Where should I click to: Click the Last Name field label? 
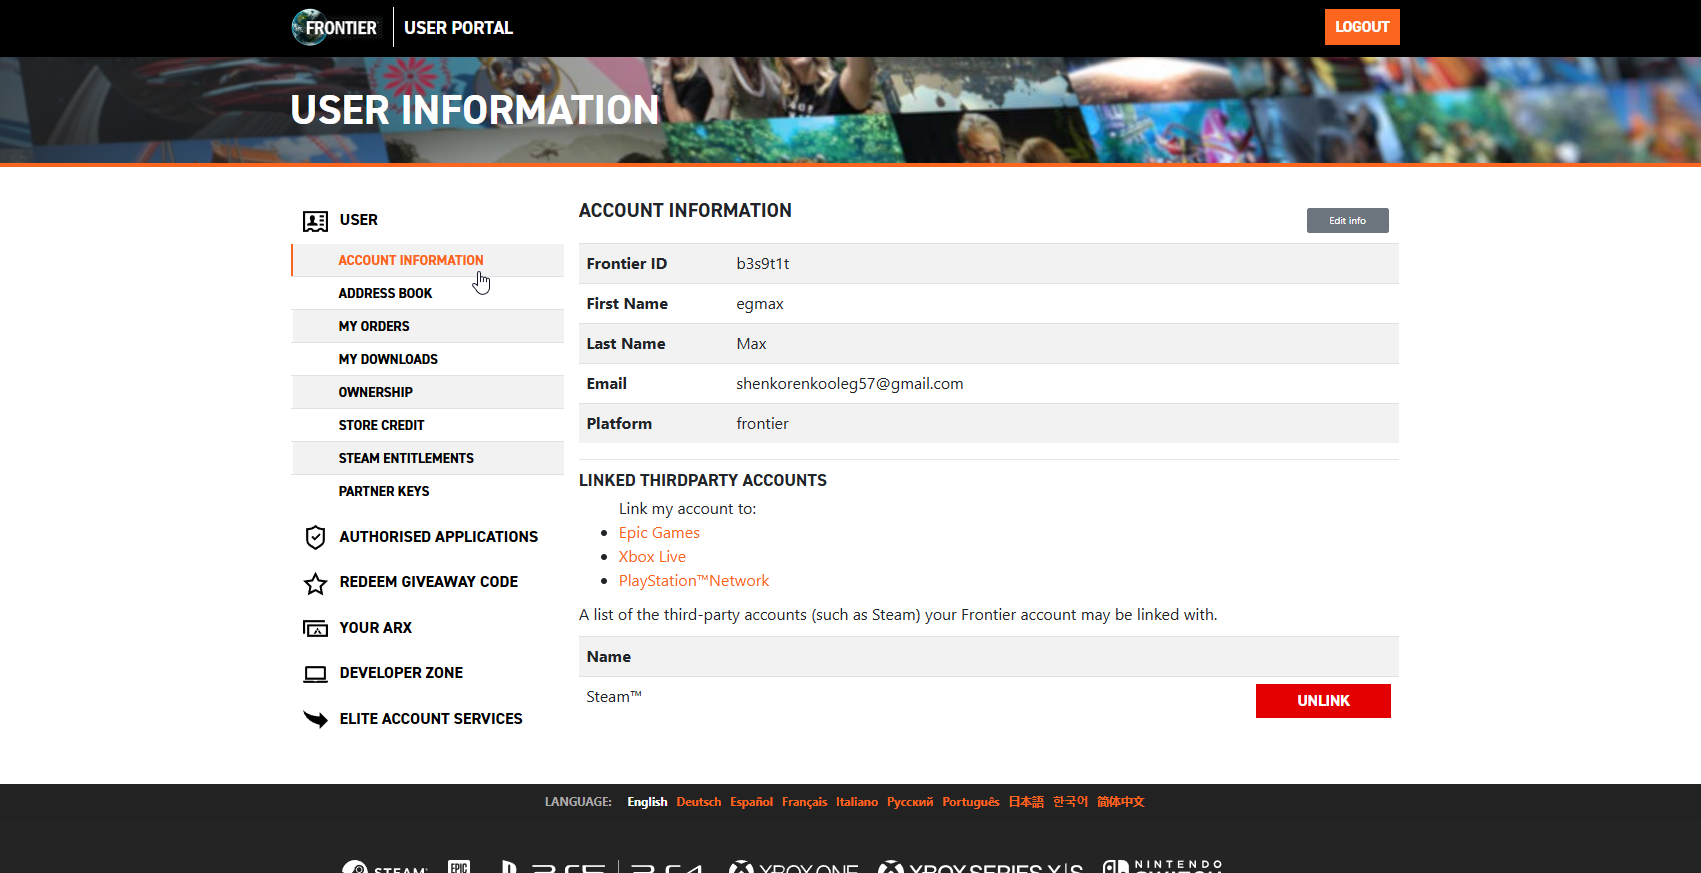626,344
